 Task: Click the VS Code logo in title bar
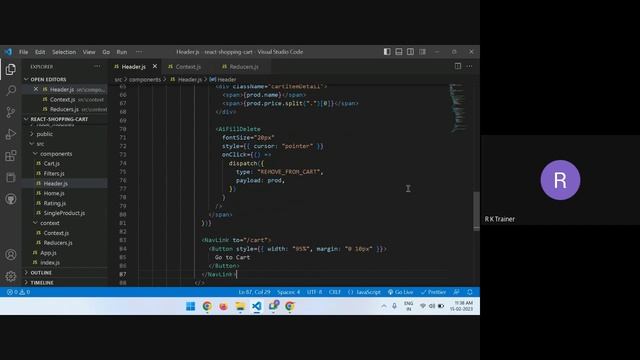(x=8, y=52)
